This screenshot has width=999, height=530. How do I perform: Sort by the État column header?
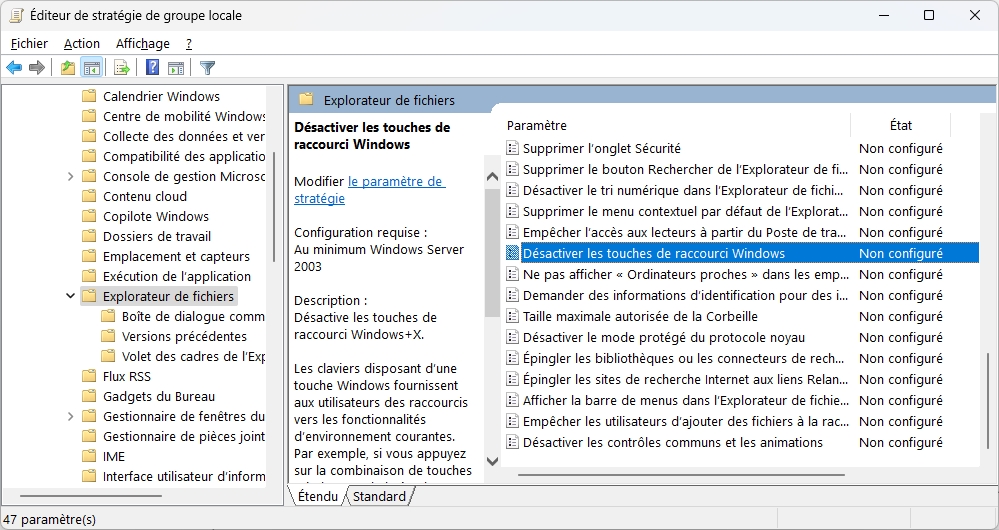coord(900,125)
